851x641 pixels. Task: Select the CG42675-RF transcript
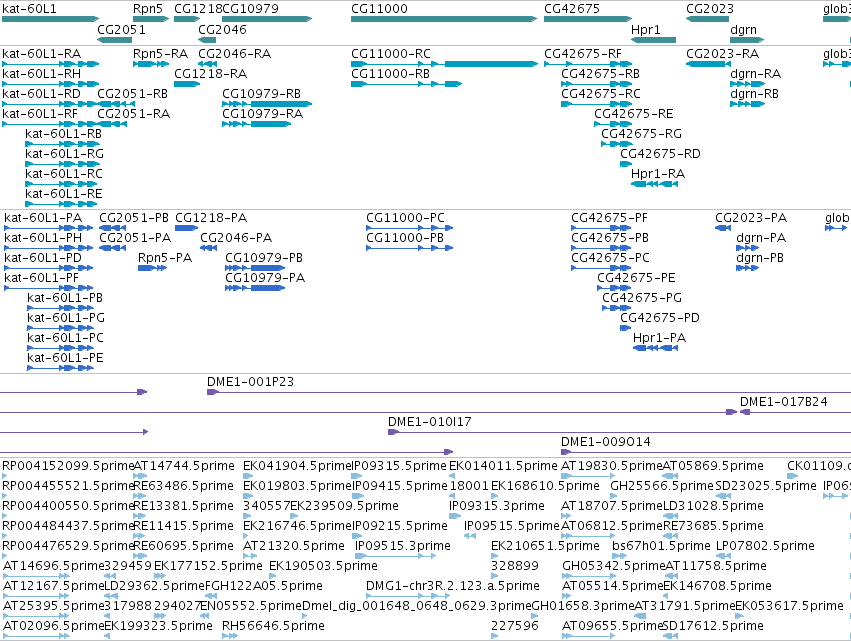pyautogui.click(x=588, y=64)
